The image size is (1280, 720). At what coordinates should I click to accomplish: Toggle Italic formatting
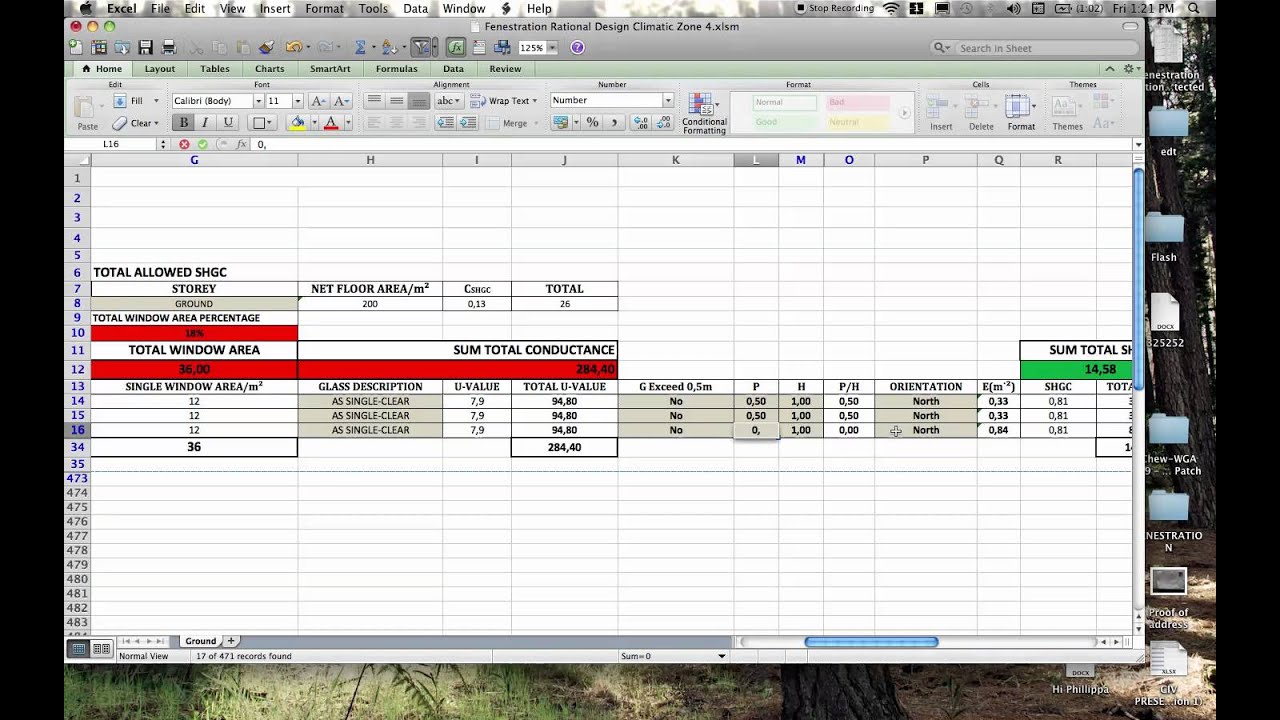[x=205, y=123]
